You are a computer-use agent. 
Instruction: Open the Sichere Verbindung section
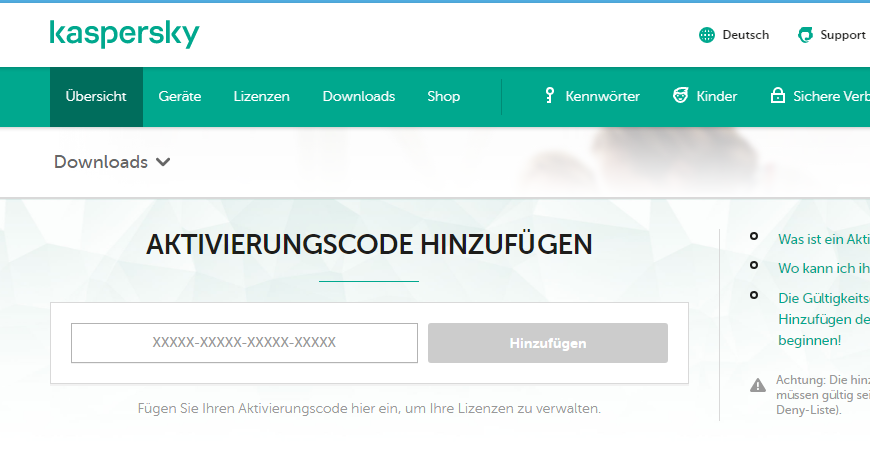pyautogui.click(x=831, y=97)
